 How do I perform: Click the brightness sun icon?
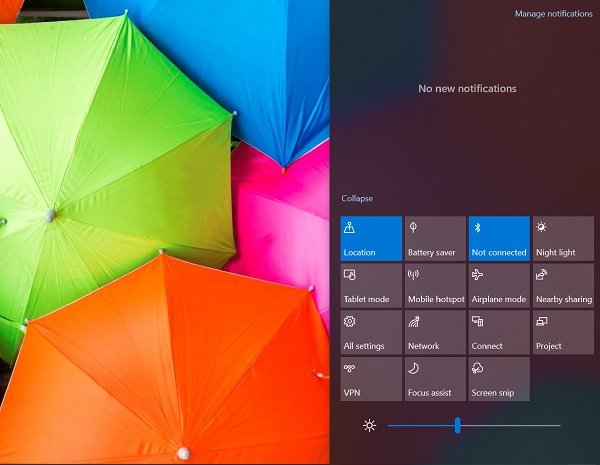[x=369, y=426]
